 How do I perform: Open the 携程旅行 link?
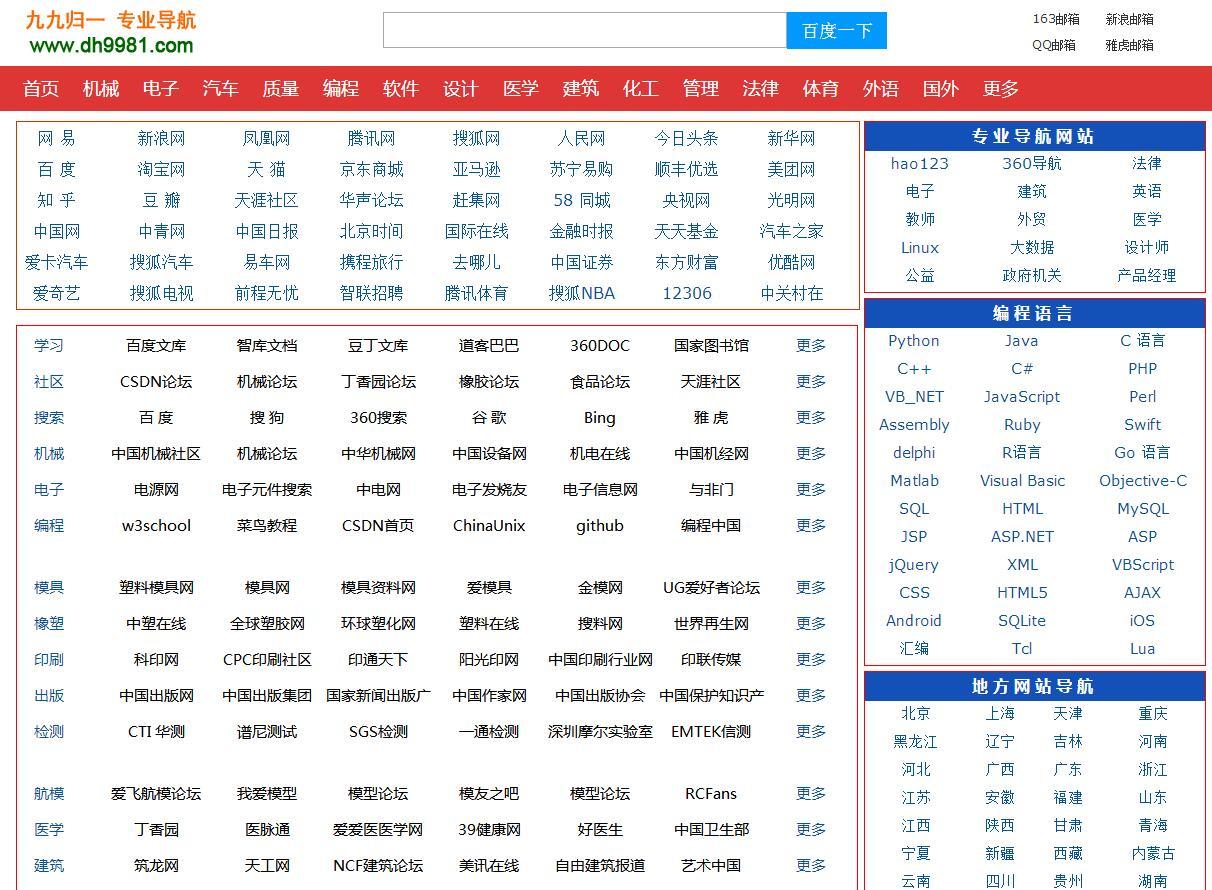click(371, 262)
